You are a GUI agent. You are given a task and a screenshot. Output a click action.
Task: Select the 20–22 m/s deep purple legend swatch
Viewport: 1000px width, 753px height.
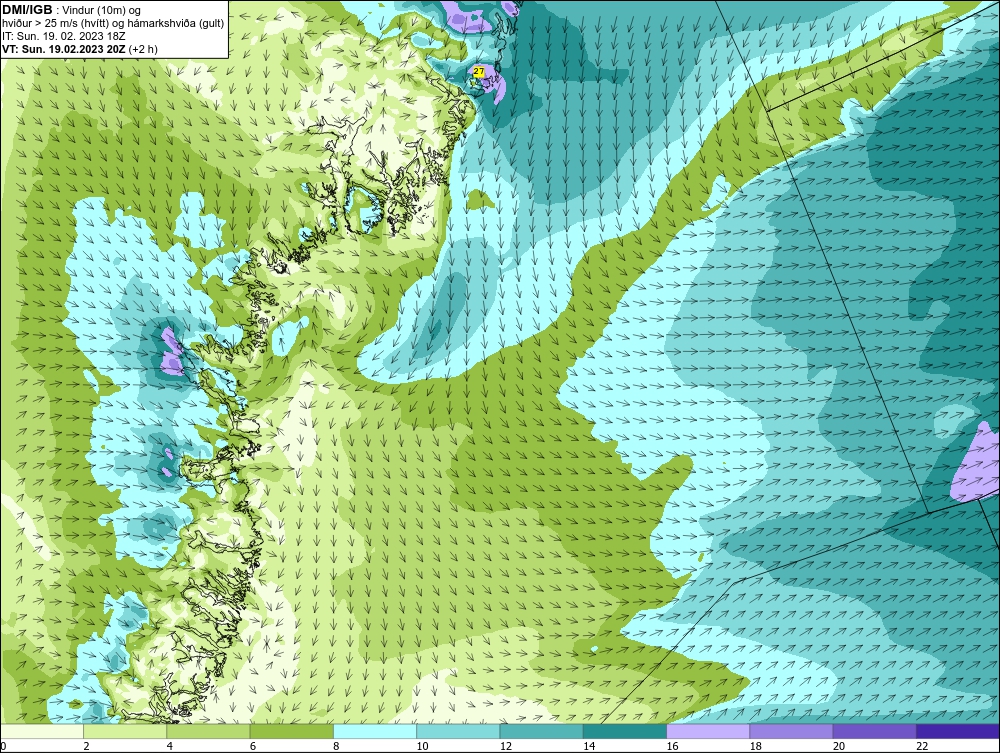(x=875, y=731)
